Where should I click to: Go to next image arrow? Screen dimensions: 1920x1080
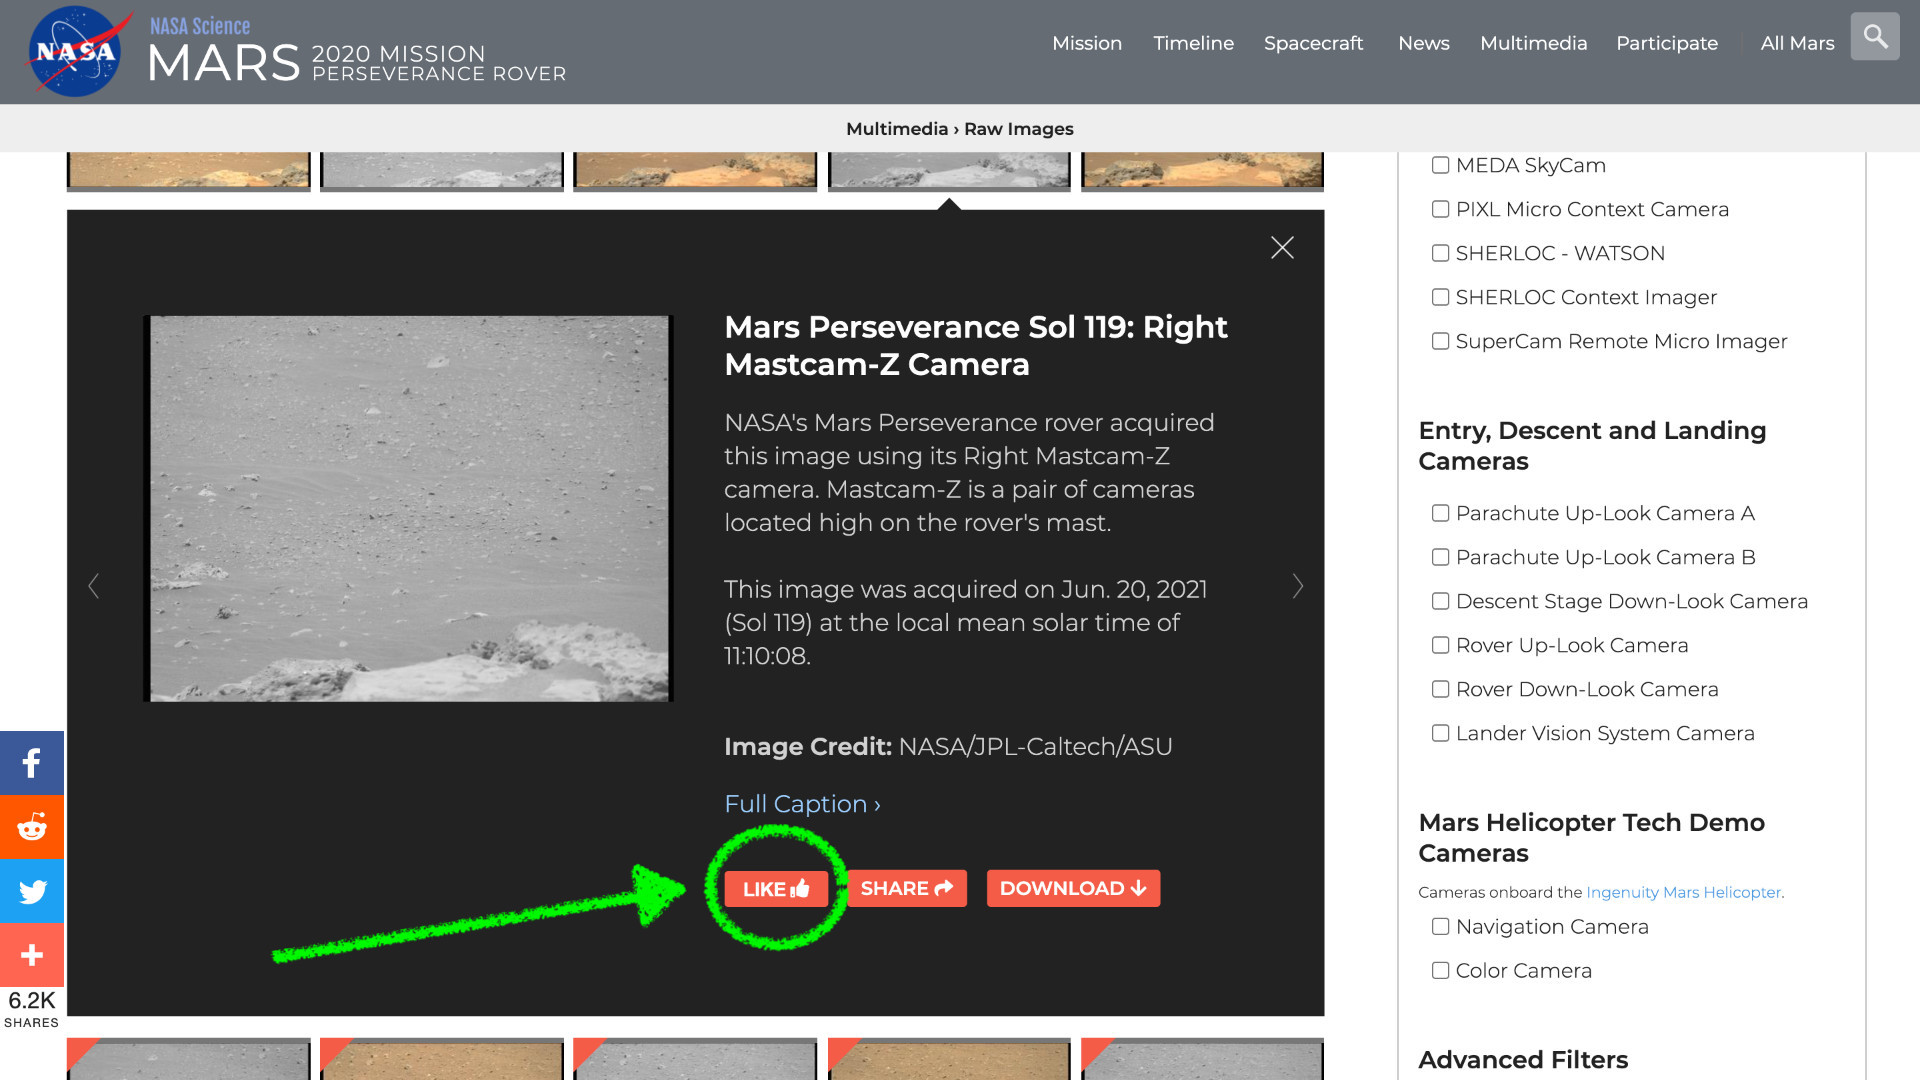(x=1298, y=586)
